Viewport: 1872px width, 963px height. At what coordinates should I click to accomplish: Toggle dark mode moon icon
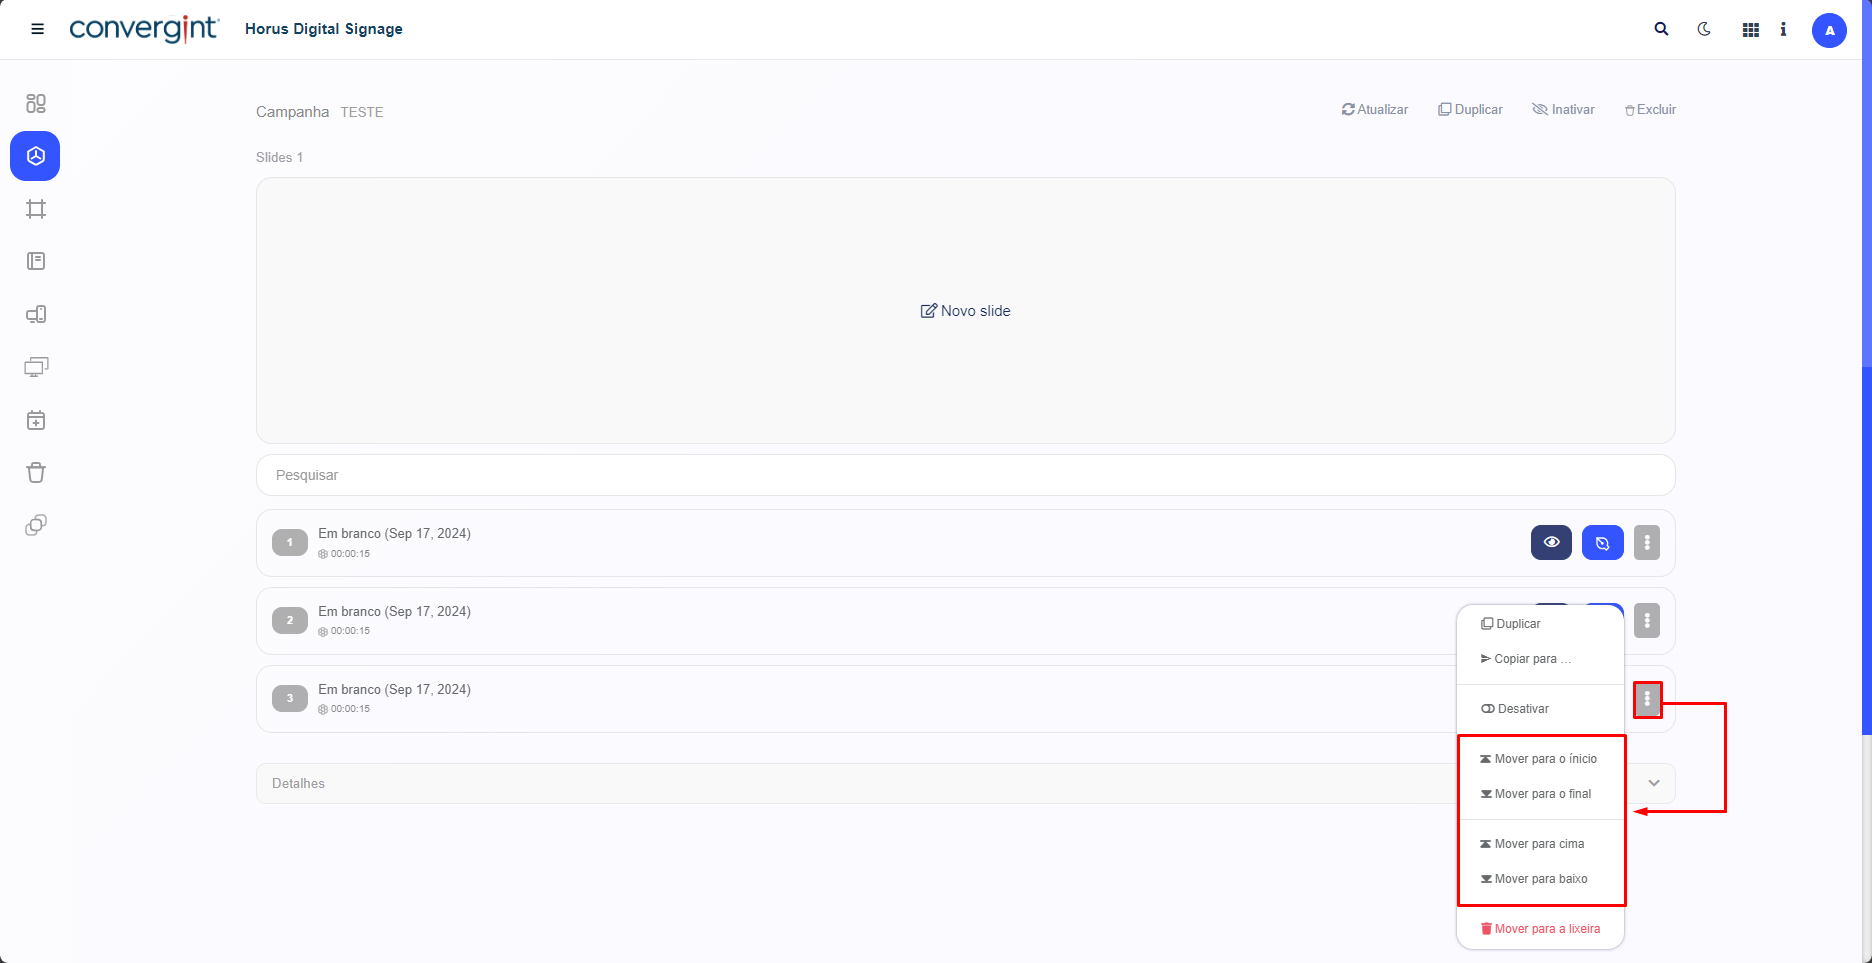(1704, 29)
